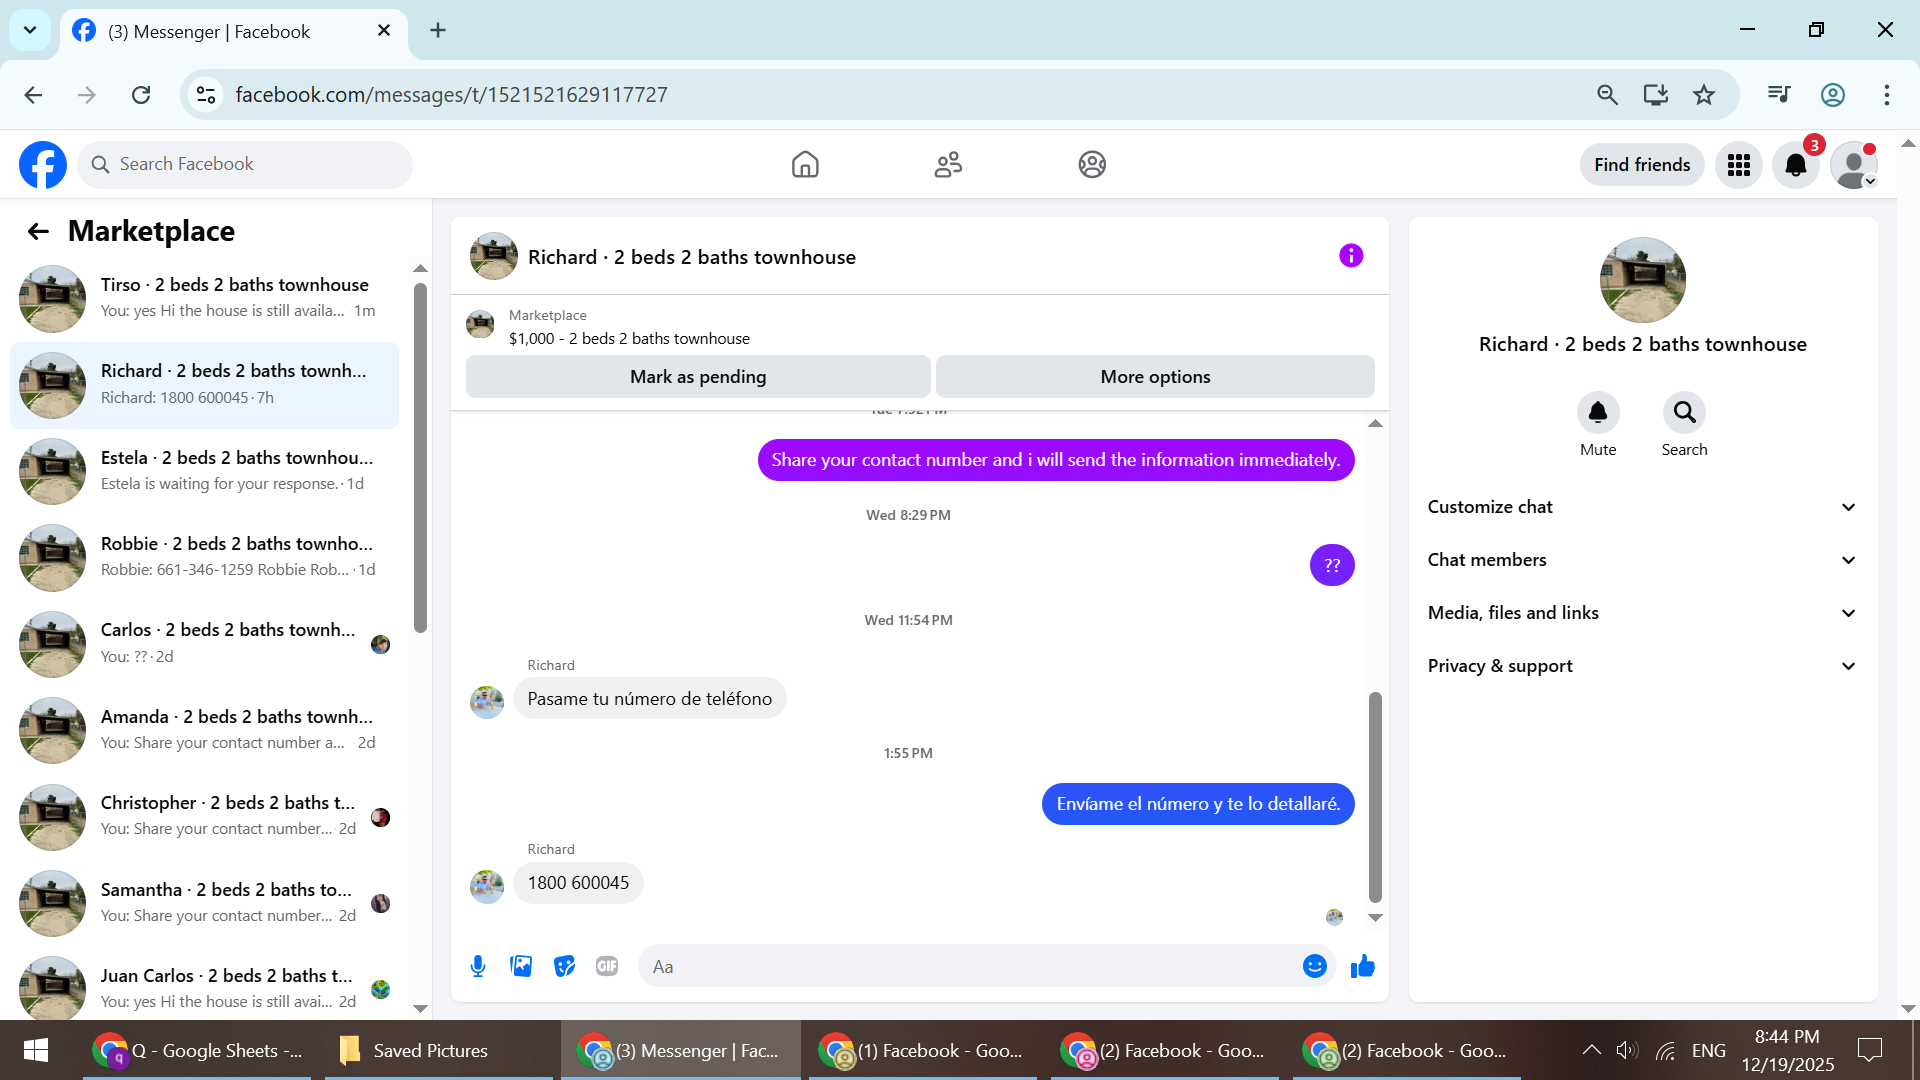
Task: Click the voice clip microphone icon
Action: tap(478, 966)
